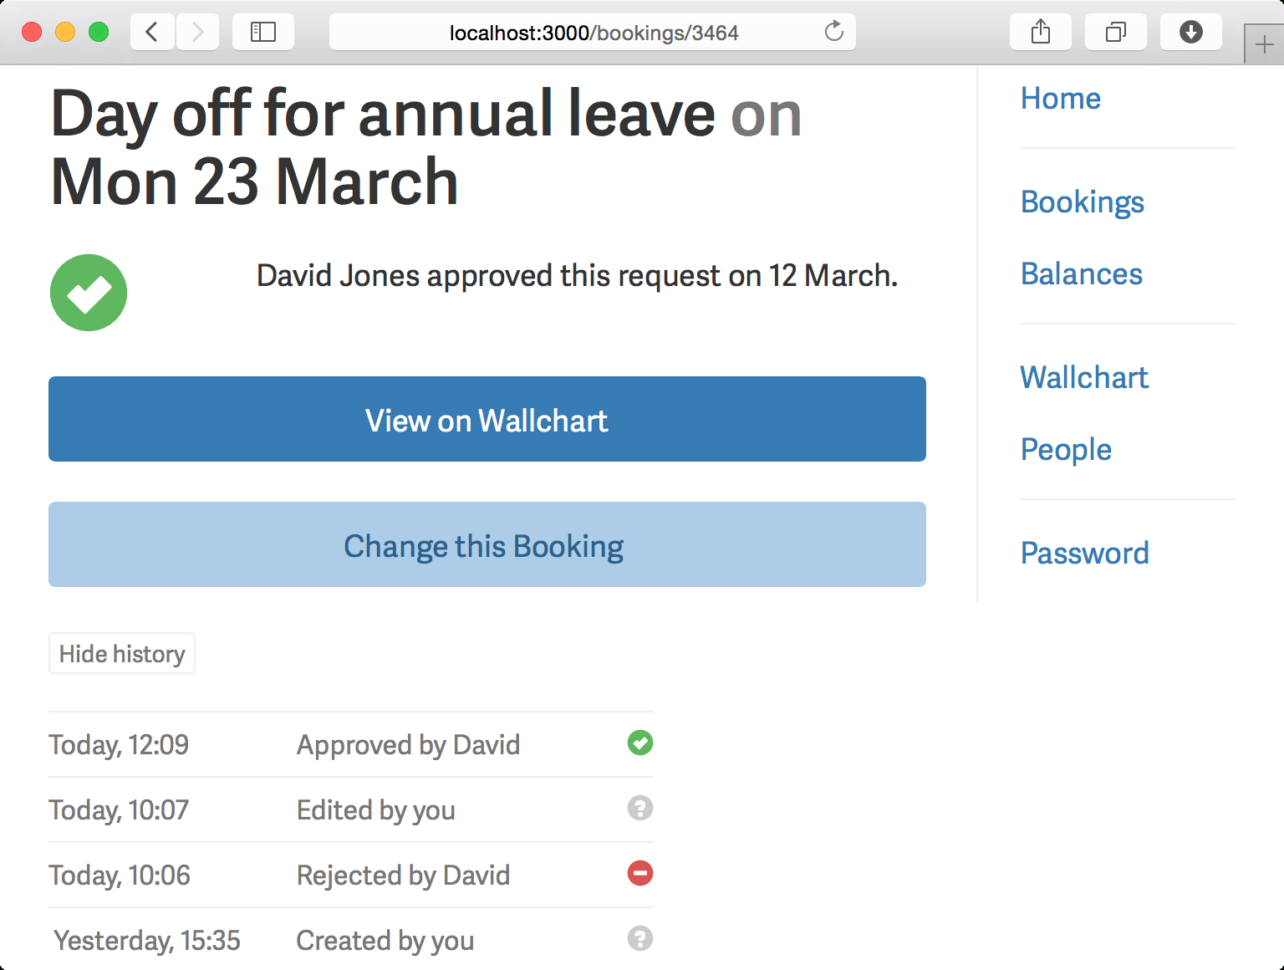Open the downloads icon in the browser toolbar
The width and height of the screenshot is (1284, 970).
tap(1190, 31)
